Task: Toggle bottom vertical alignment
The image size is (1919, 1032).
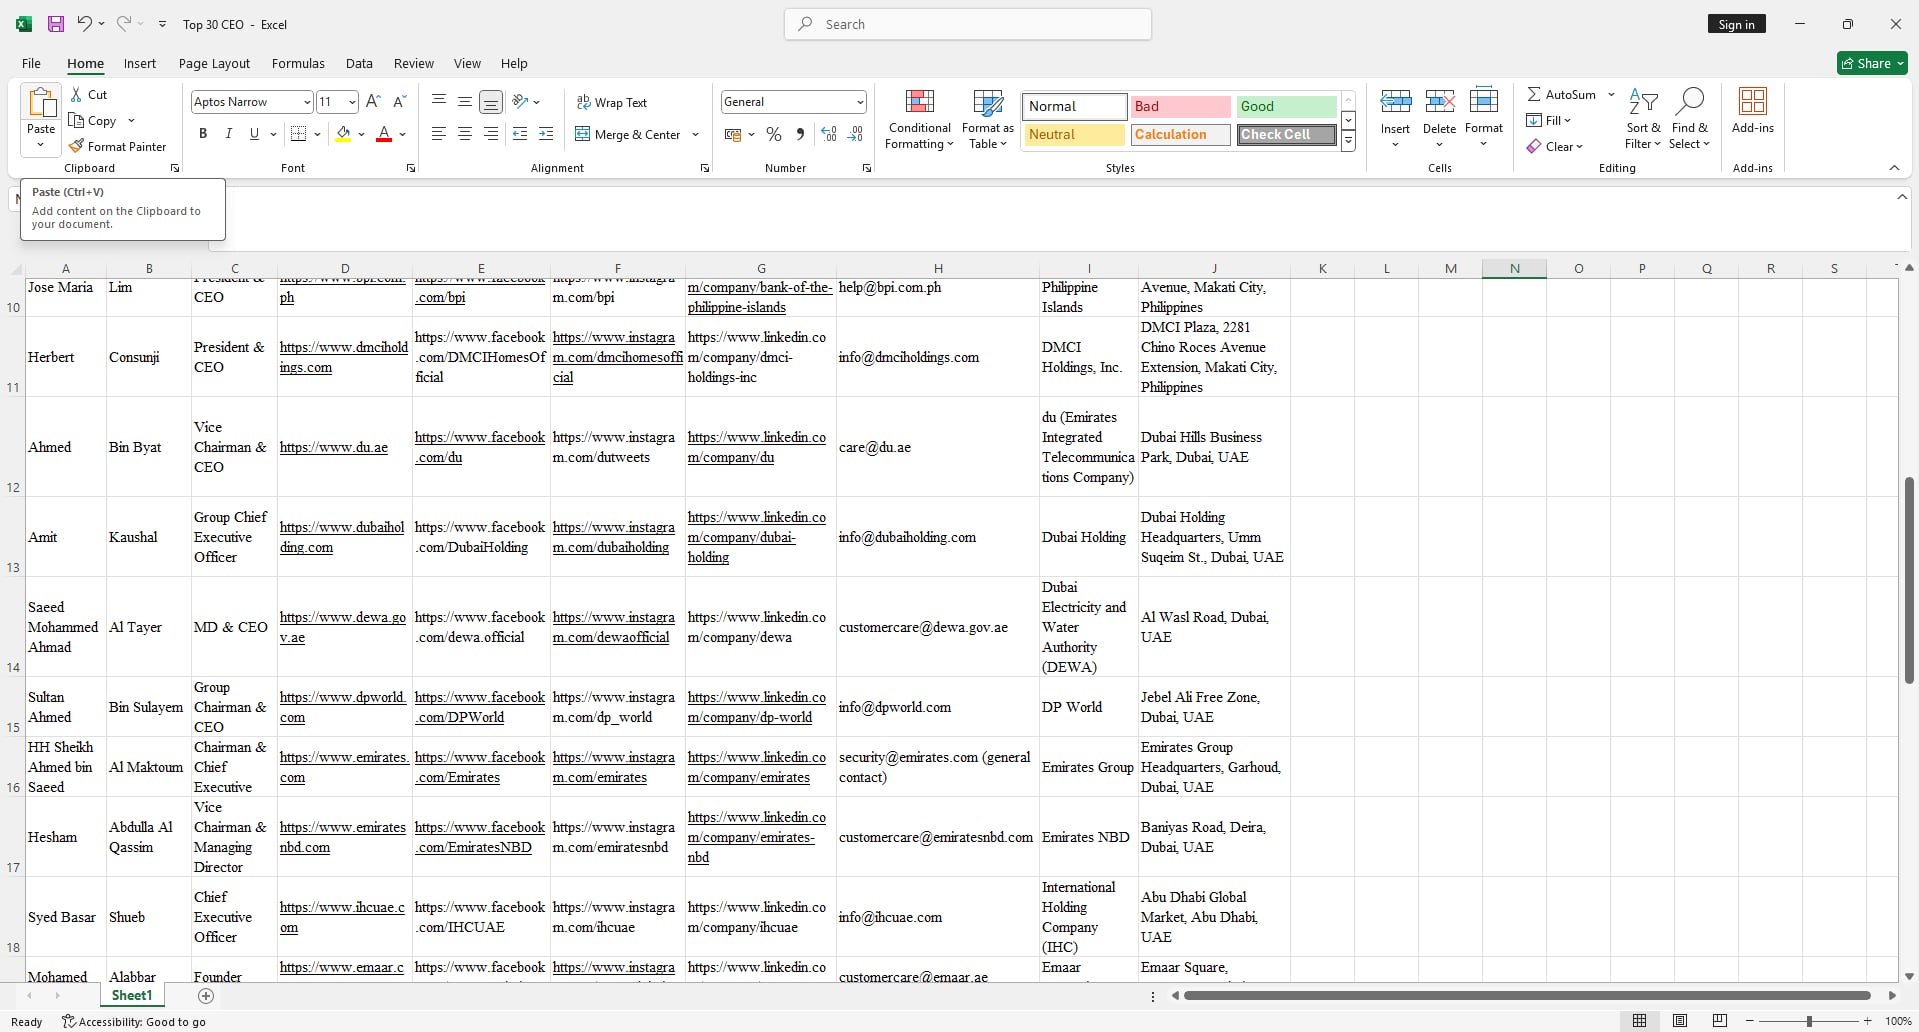Action: point(491,101)
